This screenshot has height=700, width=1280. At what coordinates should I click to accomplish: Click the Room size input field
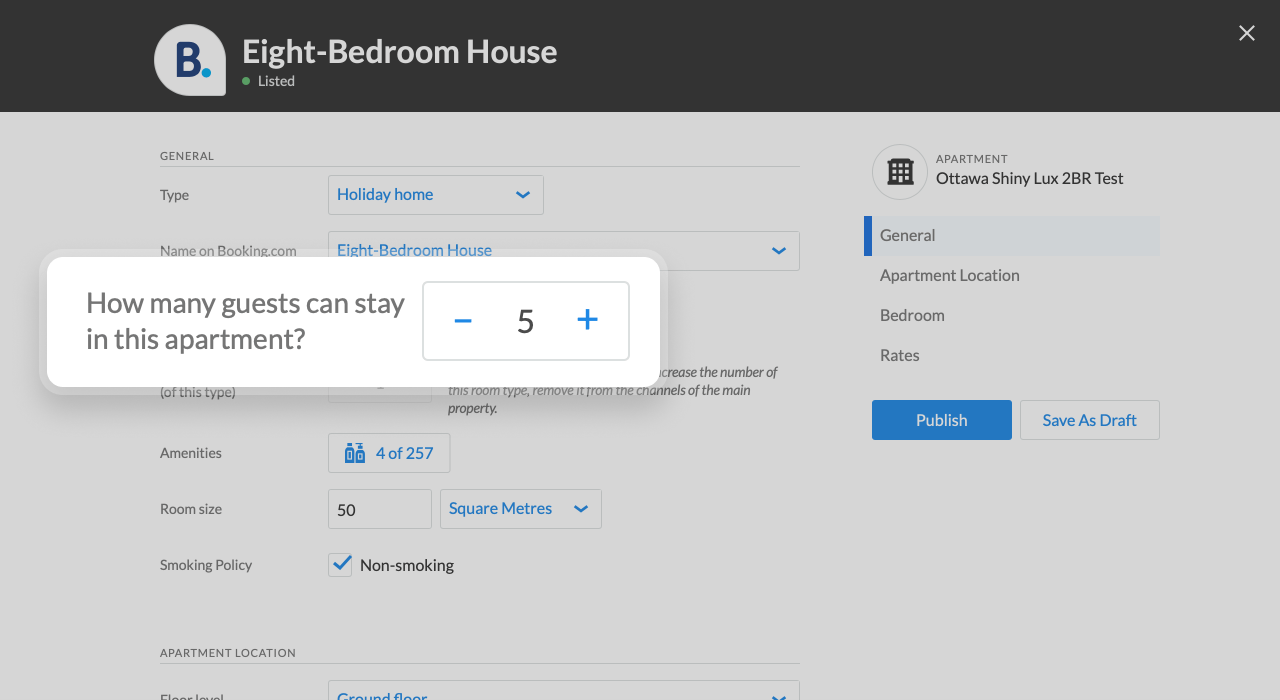click(x=380, y=509)
